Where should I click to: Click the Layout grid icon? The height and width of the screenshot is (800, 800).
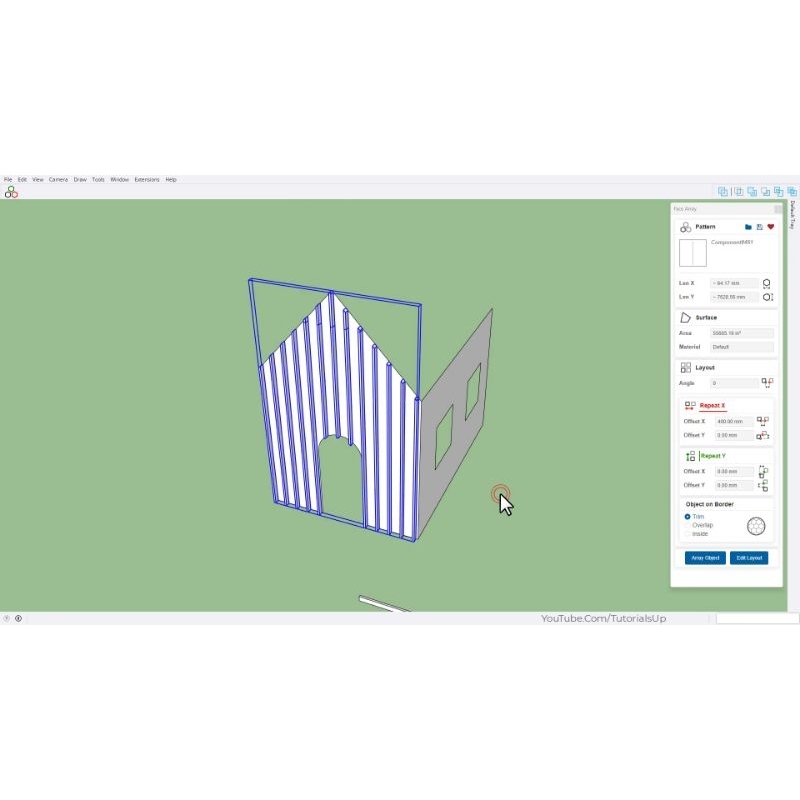(686, 368)
